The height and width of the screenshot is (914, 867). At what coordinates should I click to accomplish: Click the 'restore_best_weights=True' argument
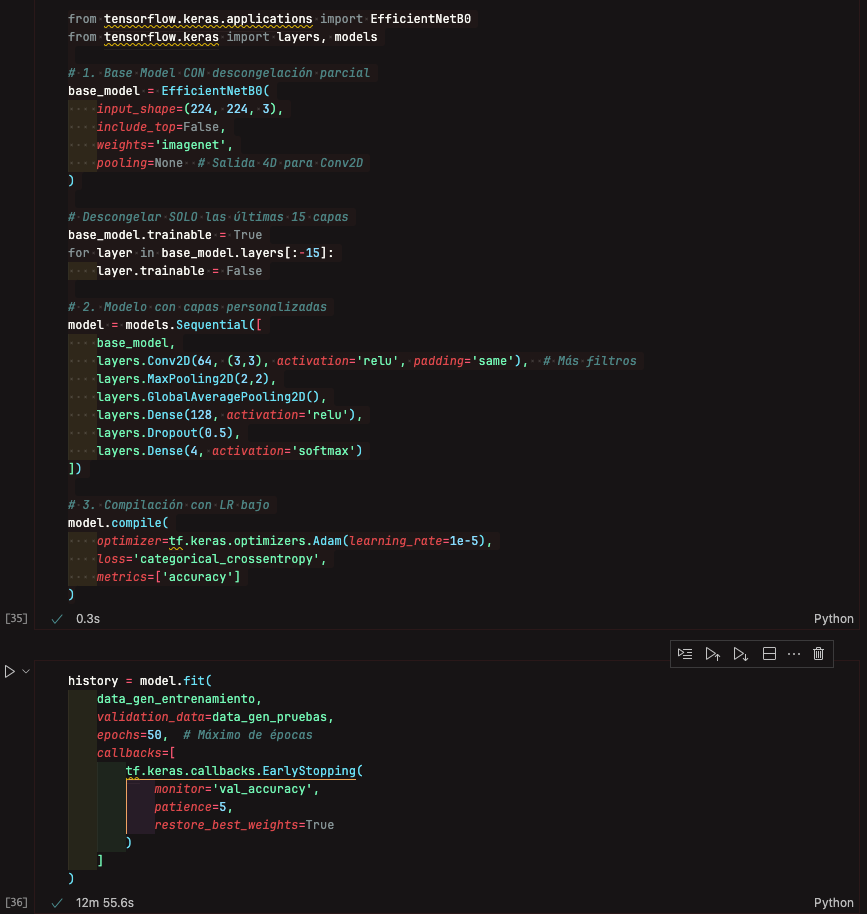[x=244, y=825]
